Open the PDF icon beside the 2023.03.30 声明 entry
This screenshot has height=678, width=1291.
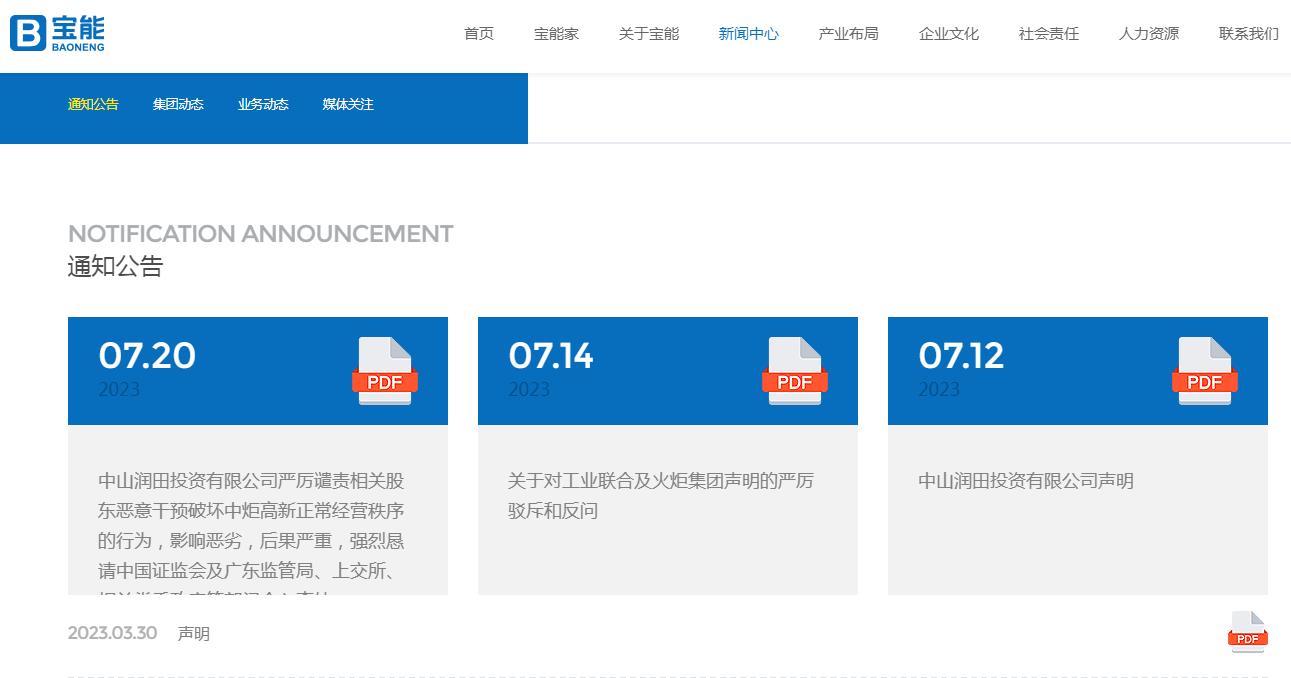(1246, 632)
